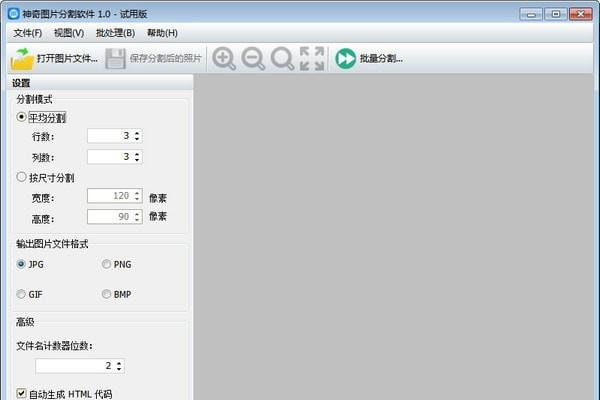This screenshot has width=600, height=400.
Task: Zoom out with the minus magnifier
Action: coord(253,59)
